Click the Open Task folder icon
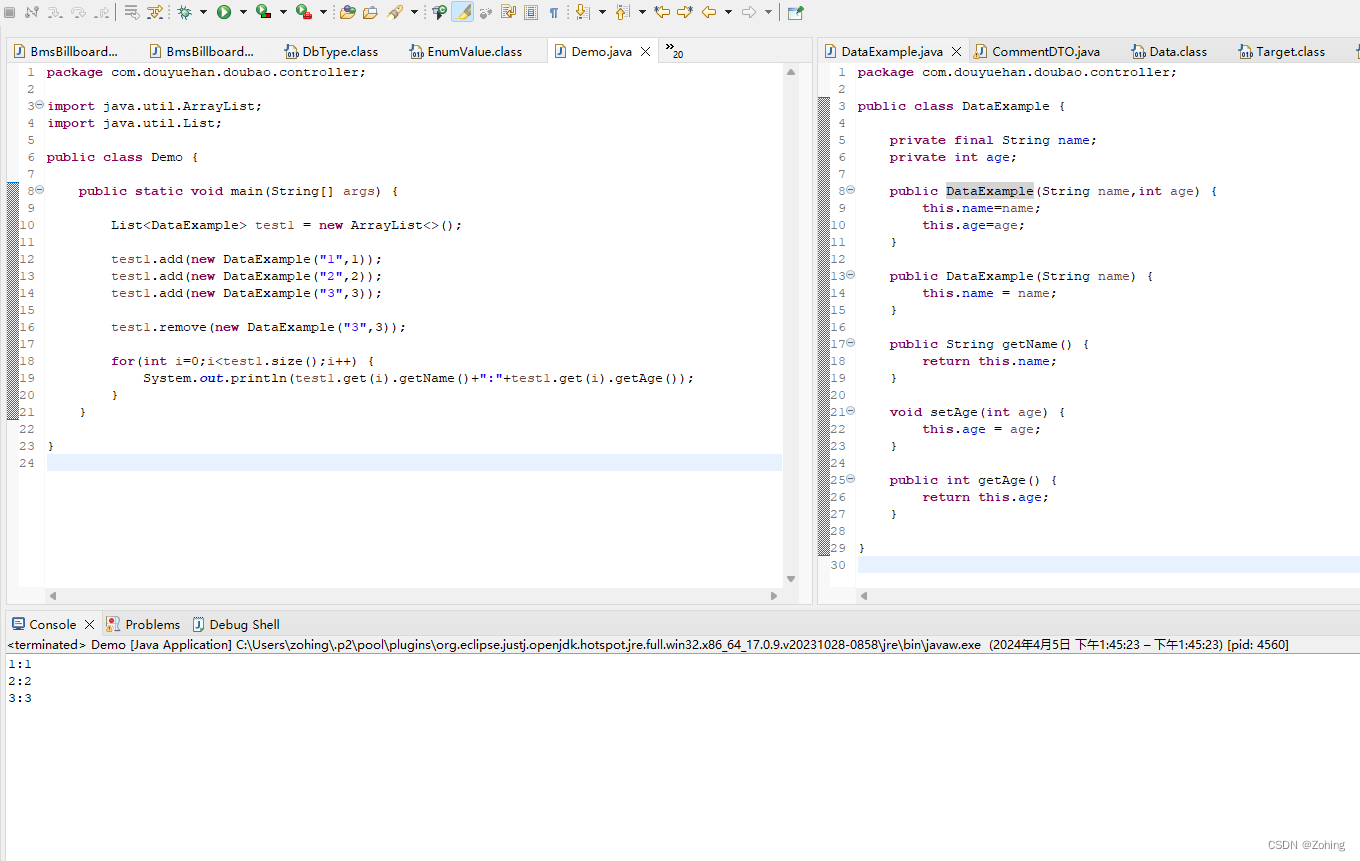1360x861 pixels. (x=370, y=12)
